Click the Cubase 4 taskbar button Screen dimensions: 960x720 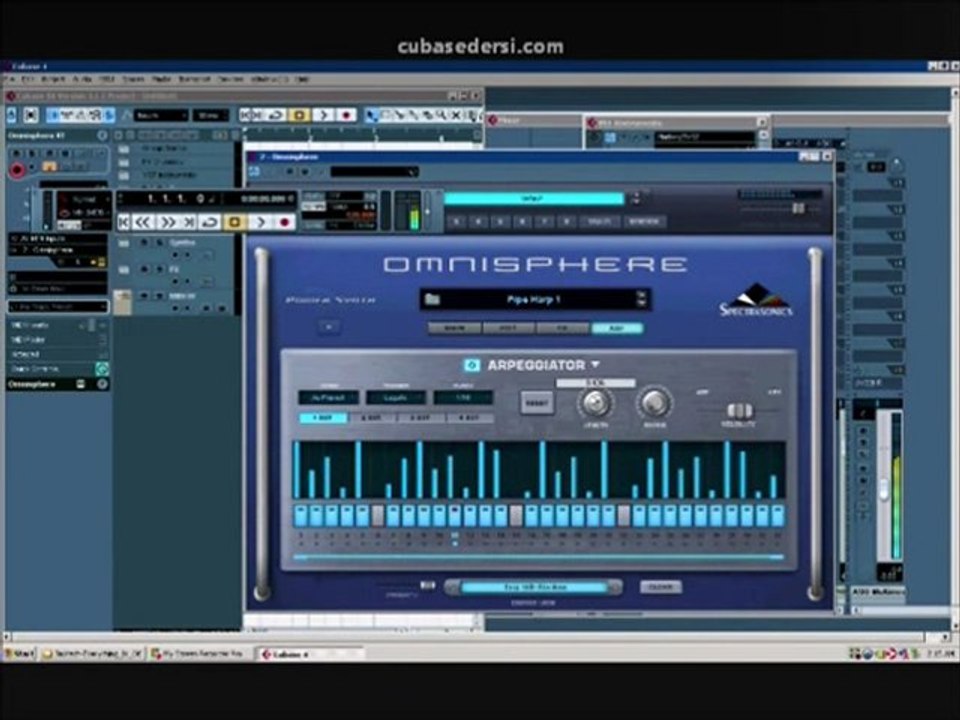[310, 654]
